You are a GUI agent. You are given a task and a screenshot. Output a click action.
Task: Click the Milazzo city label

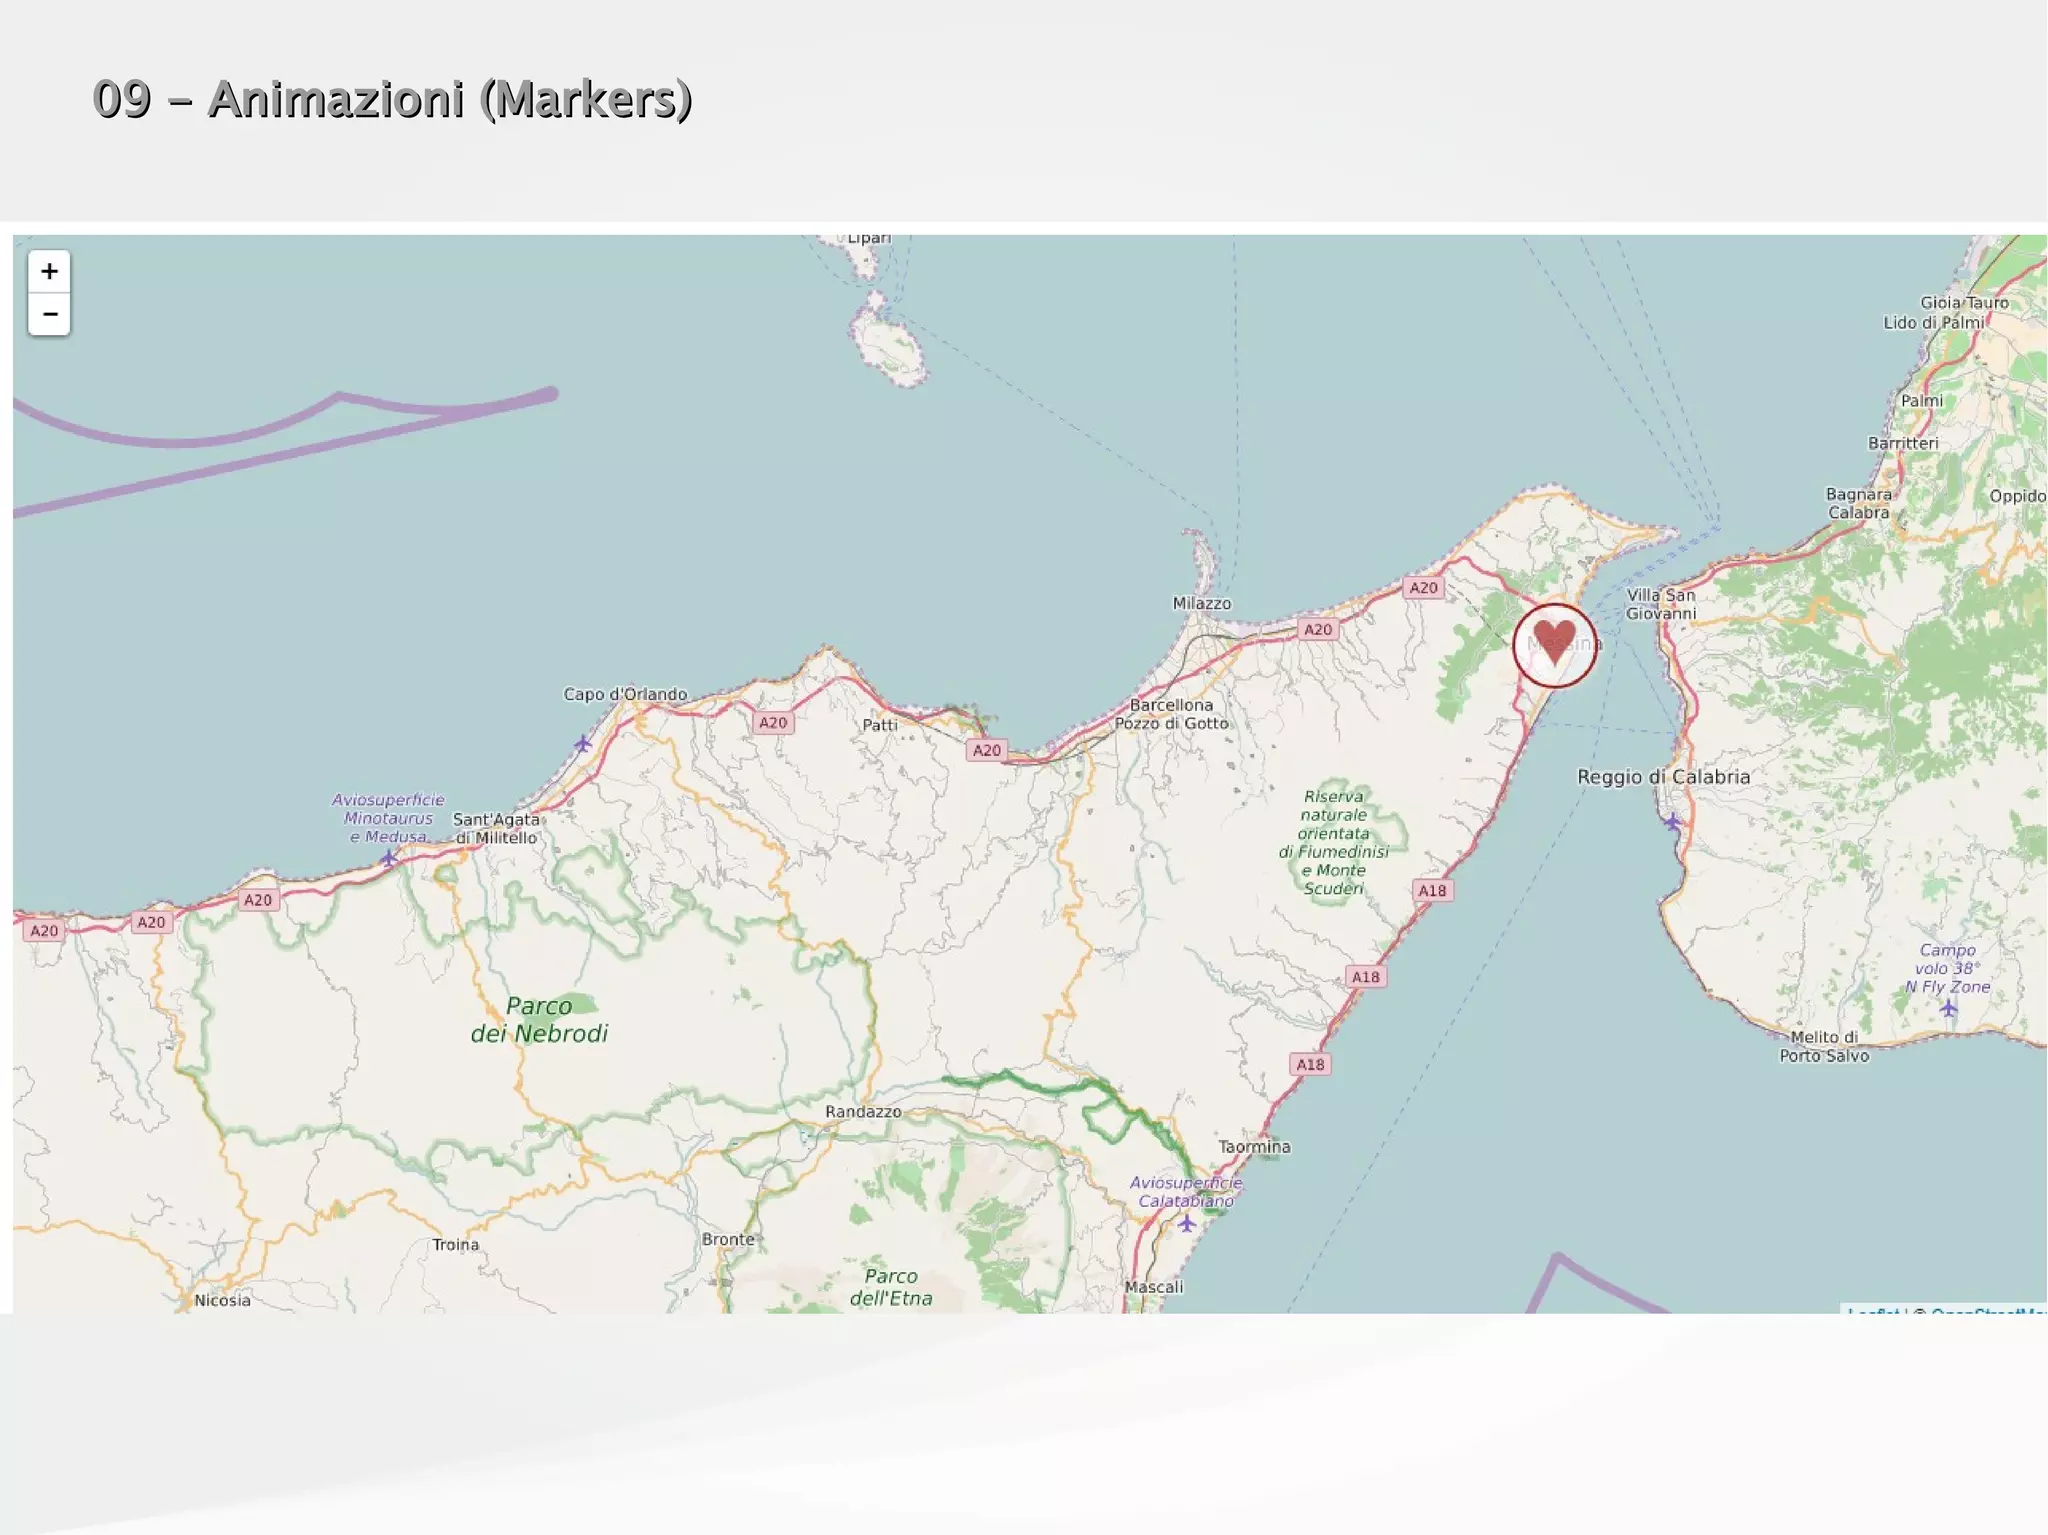pyautogui.click(x=1201, y=603)
